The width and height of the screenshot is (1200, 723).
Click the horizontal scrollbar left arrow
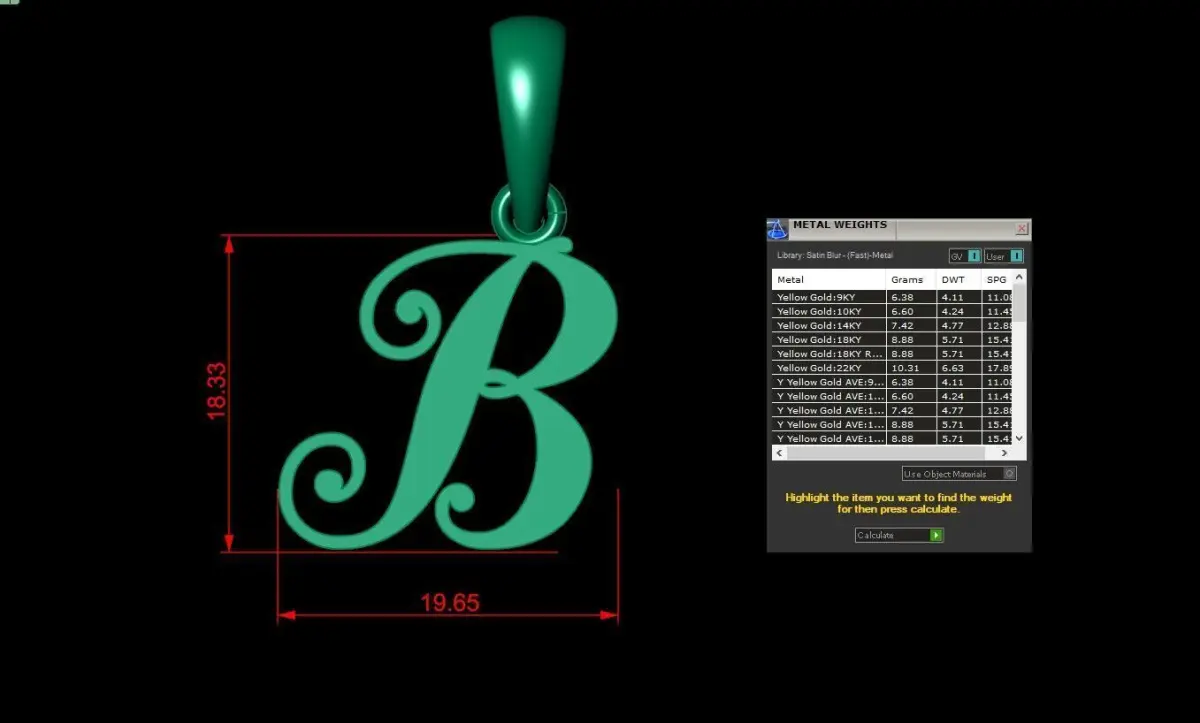pos(779,453)
